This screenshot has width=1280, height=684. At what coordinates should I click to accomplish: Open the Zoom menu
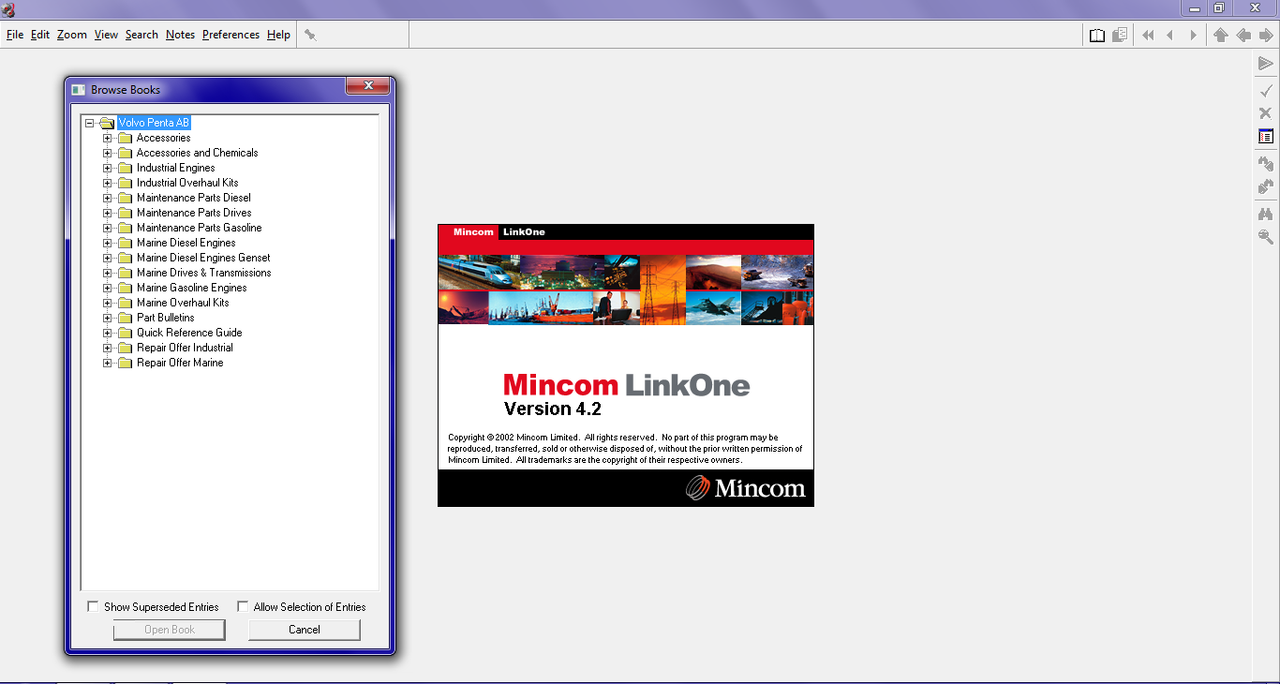click(x=72, y=35)
